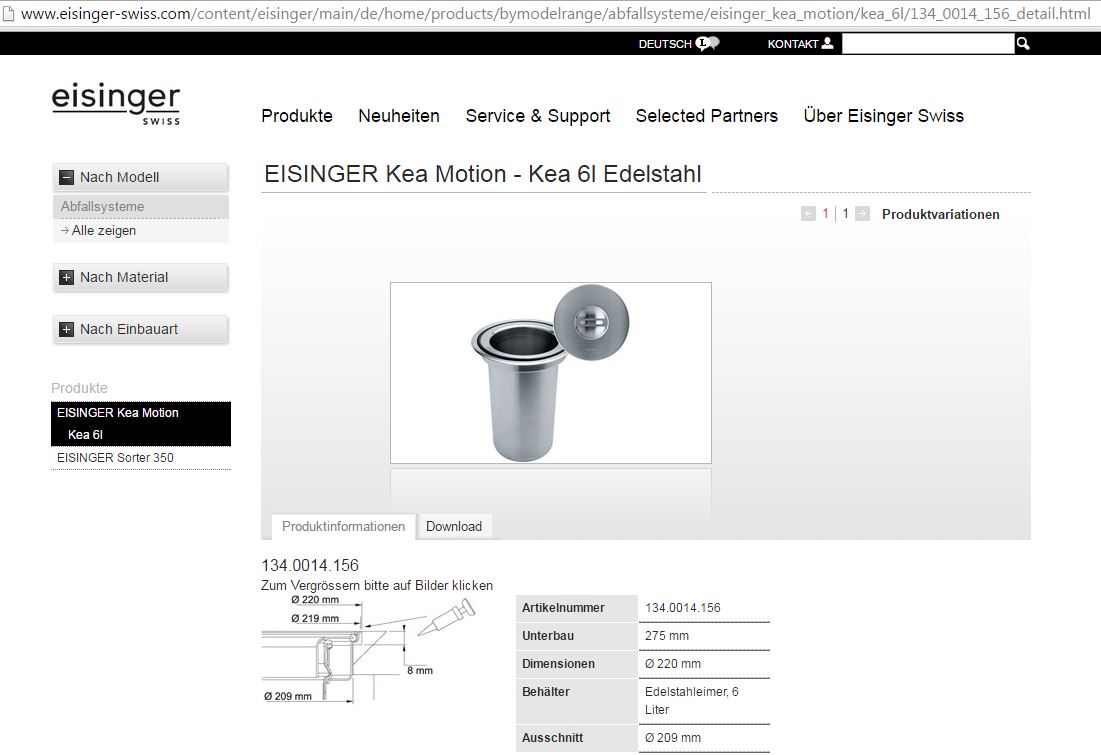
Task: Click the previous product variation arrow
Action: click(x=807, y=214)
